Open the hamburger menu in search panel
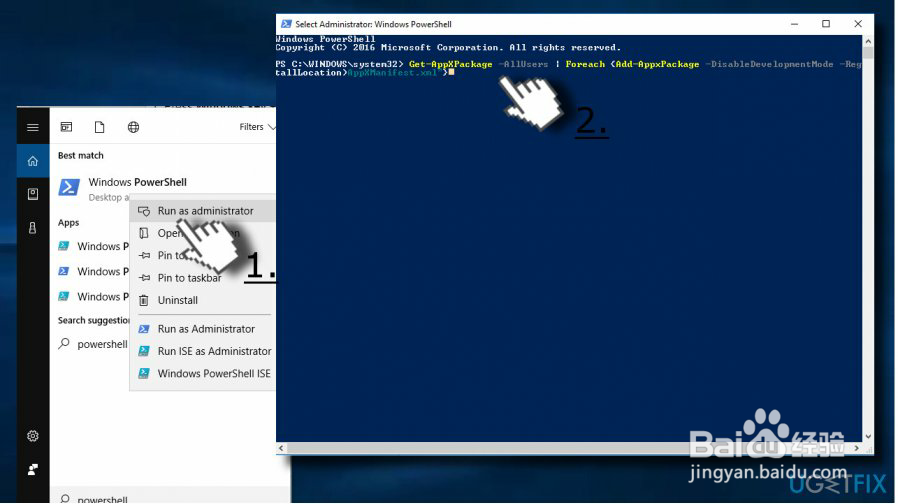The image size is (898, 504). (33, 127)
